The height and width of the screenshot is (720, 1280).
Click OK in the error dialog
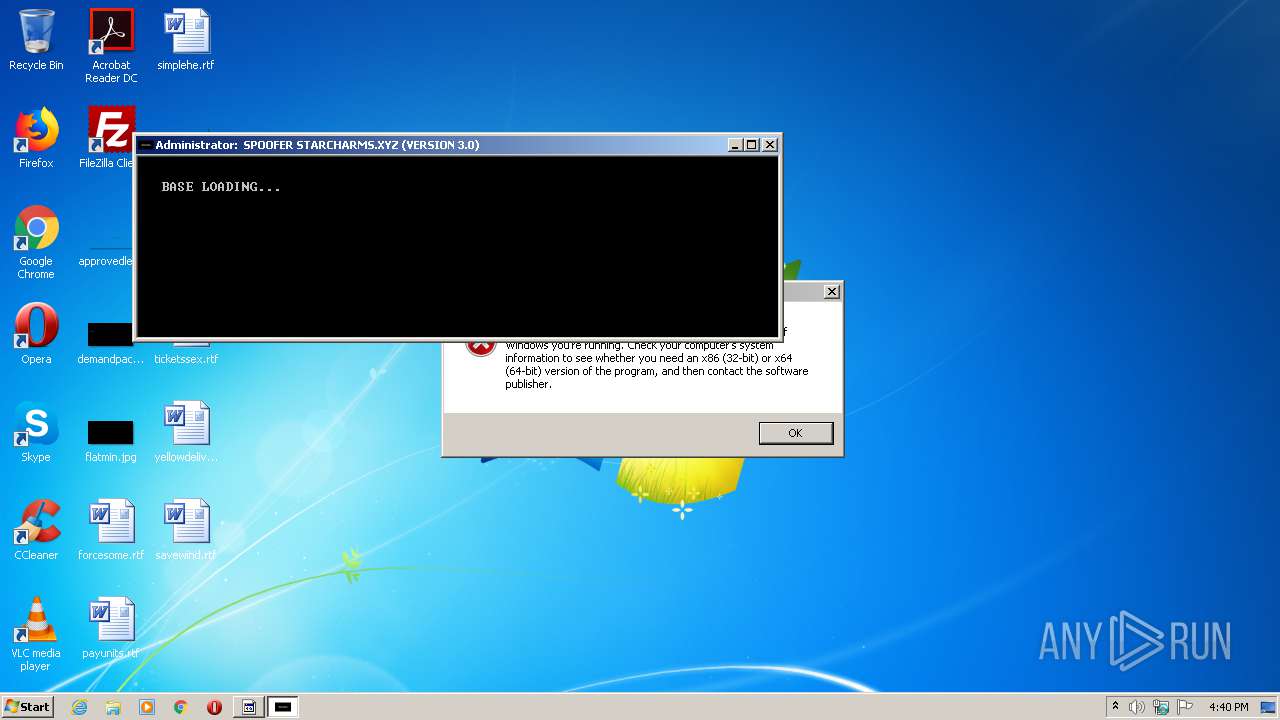coord(795,433)
